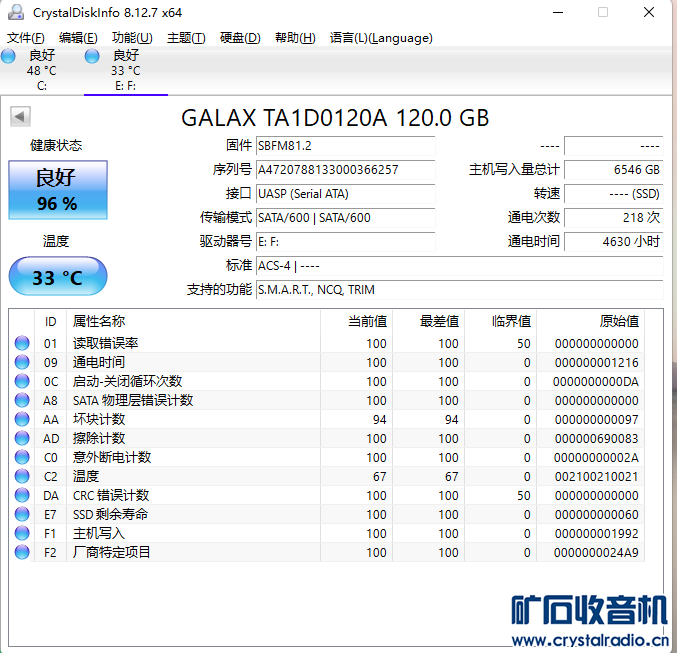Click the 良好 96 % health status button
The height and width of the screenshot is (653, 677).
coord(58,190)
